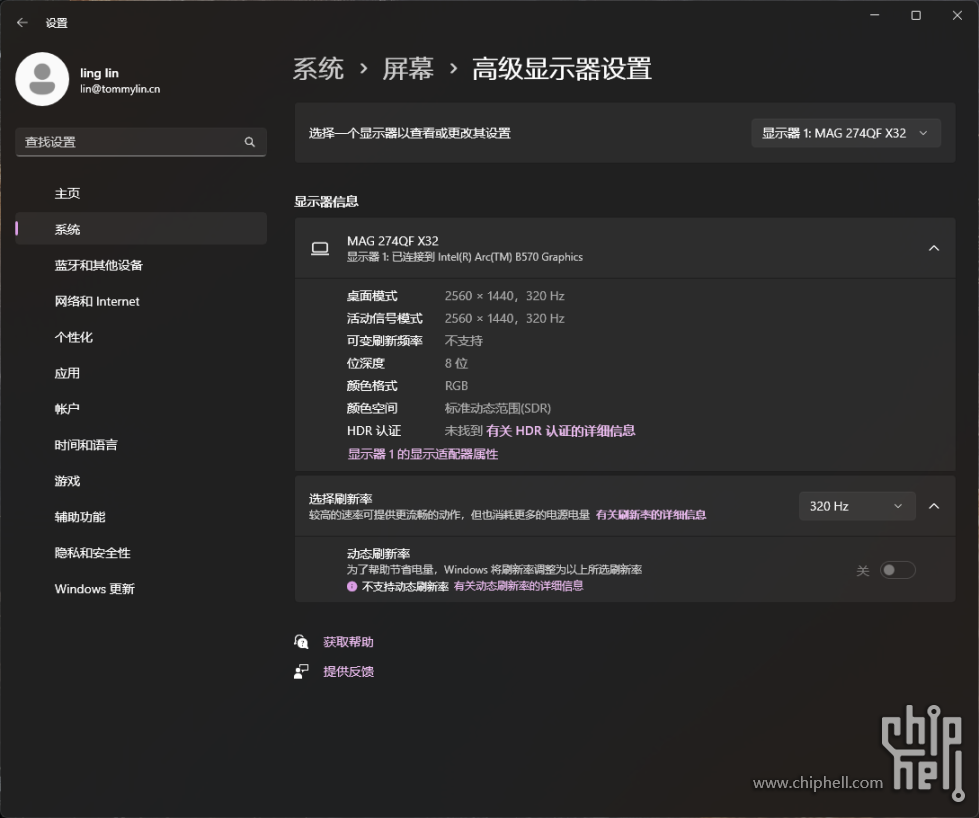979x818 pixels.
Task: Click the ling lin profile avatar
Action: pyautogui.click(x=42, y=79)
